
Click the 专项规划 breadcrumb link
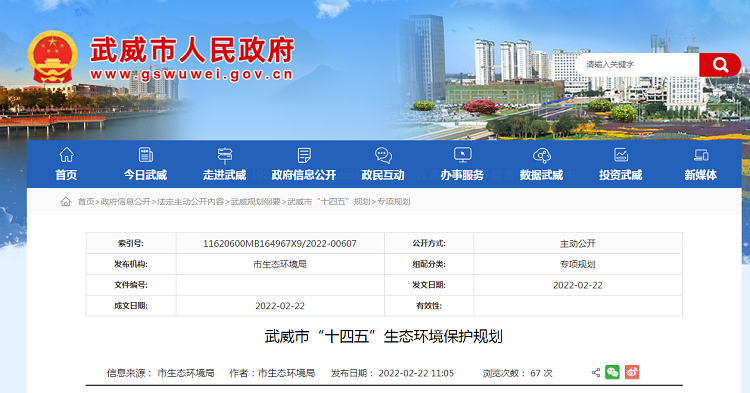click(394, 202)
